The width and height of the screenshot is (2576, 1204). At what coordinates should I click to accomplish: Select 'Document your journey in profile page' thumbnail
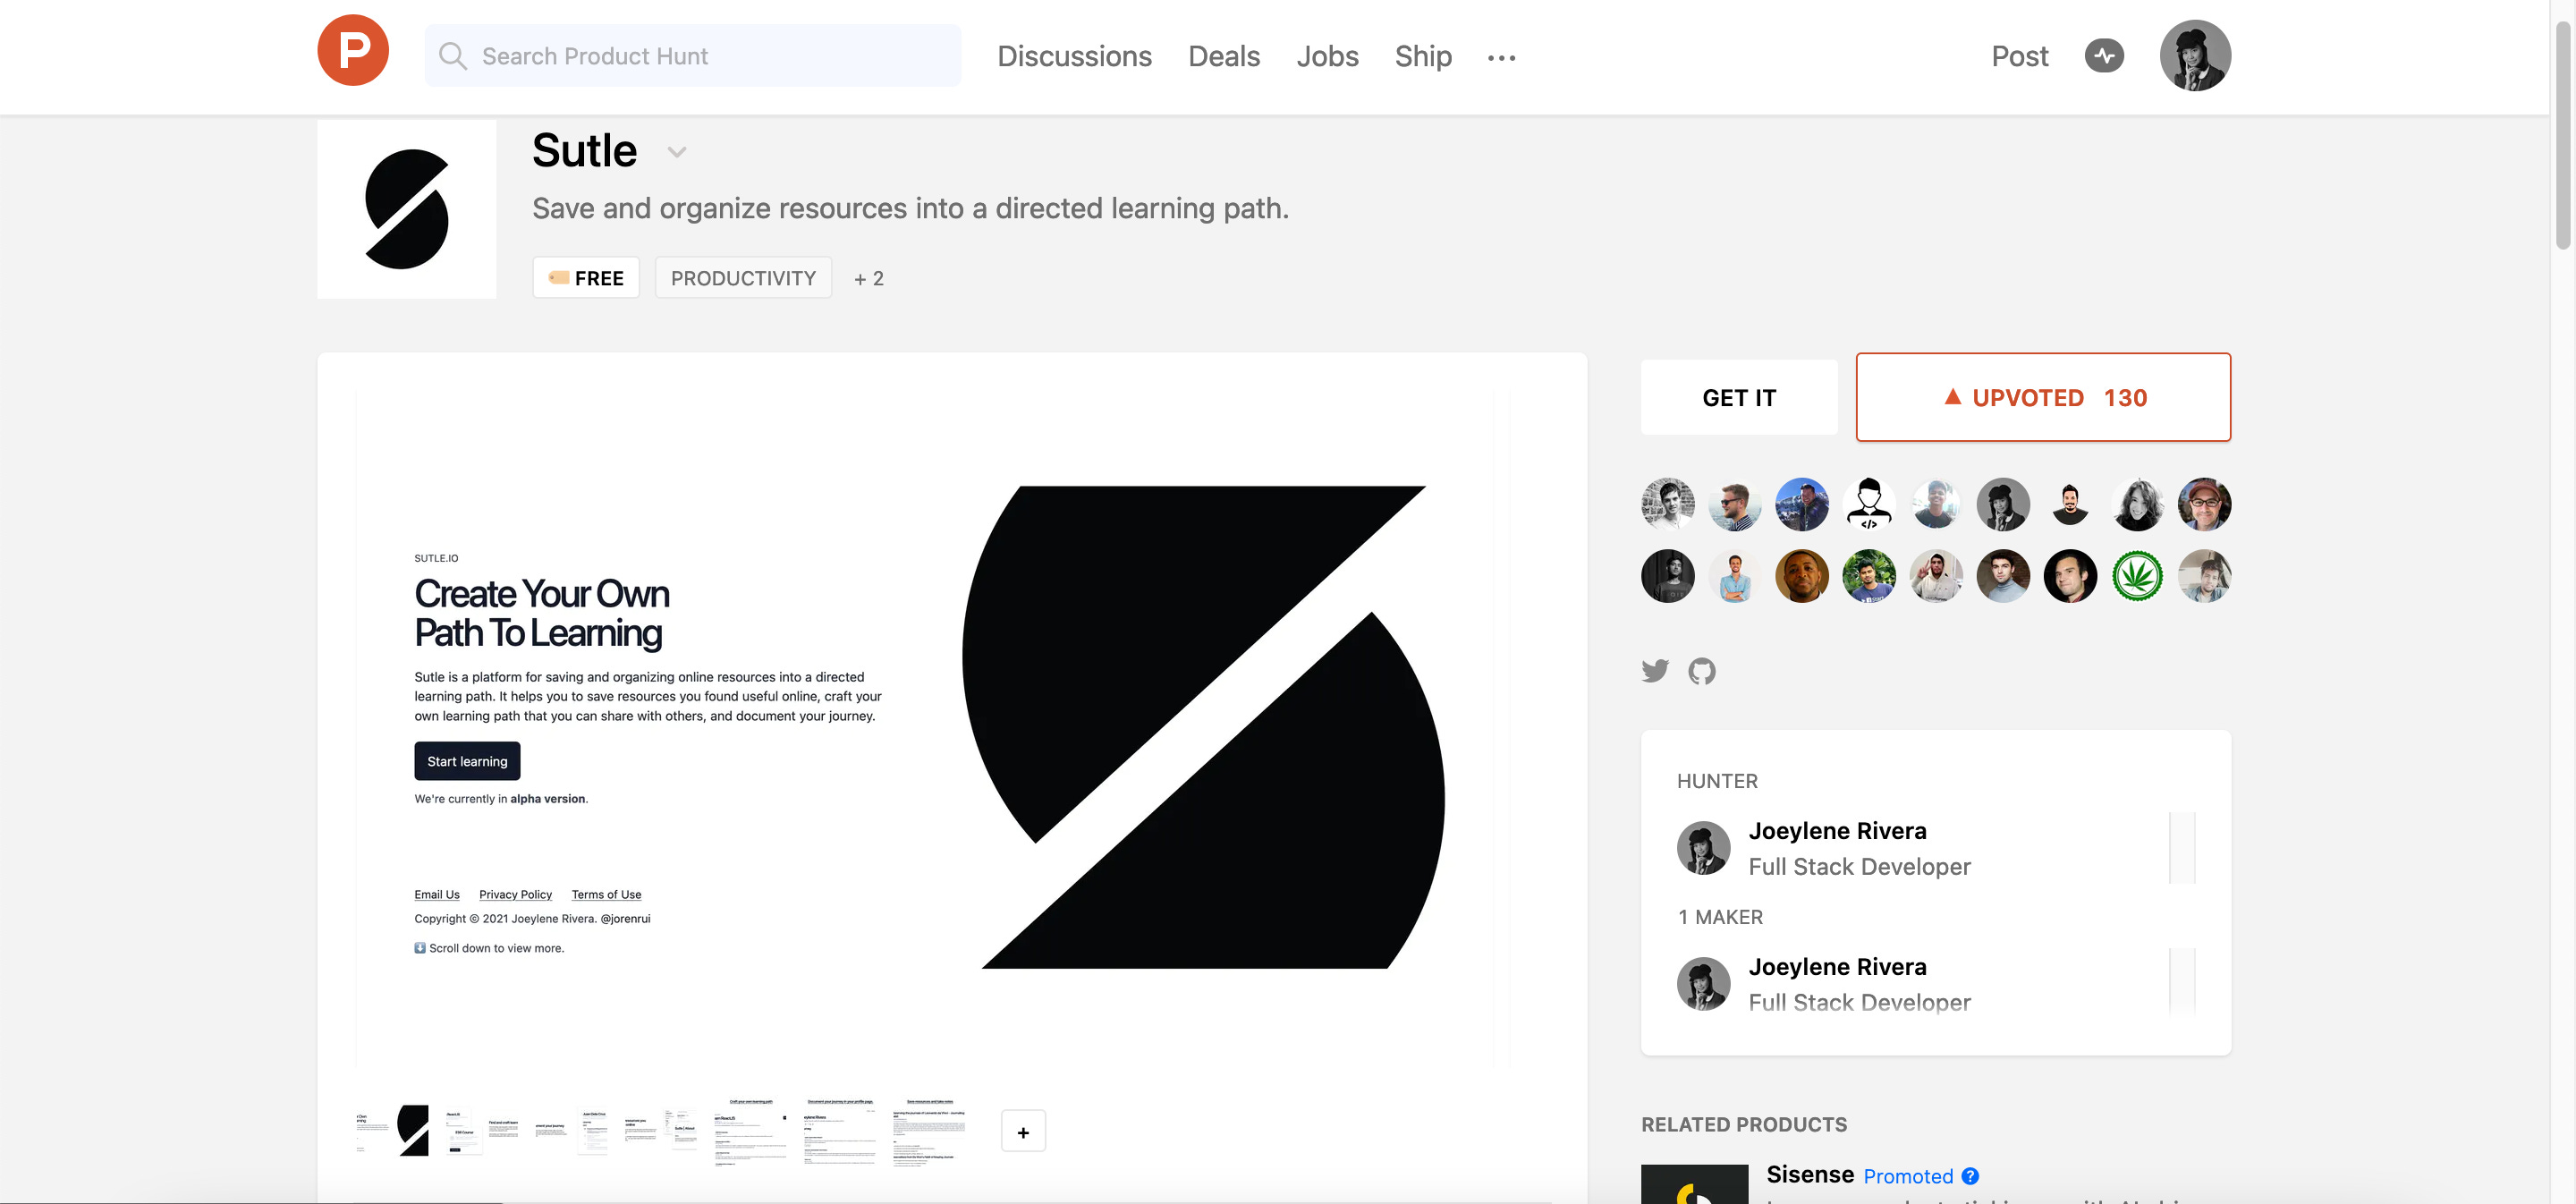pos(840,1131)
